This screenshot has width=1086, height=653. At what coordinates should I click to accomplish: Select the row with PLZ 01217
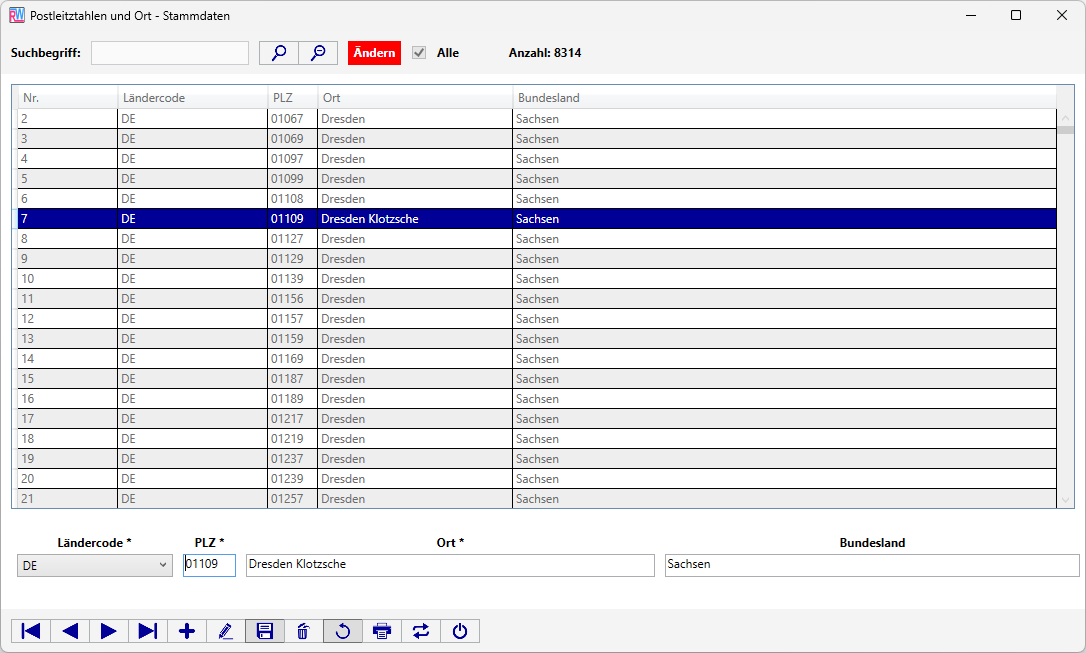point(537,420)
